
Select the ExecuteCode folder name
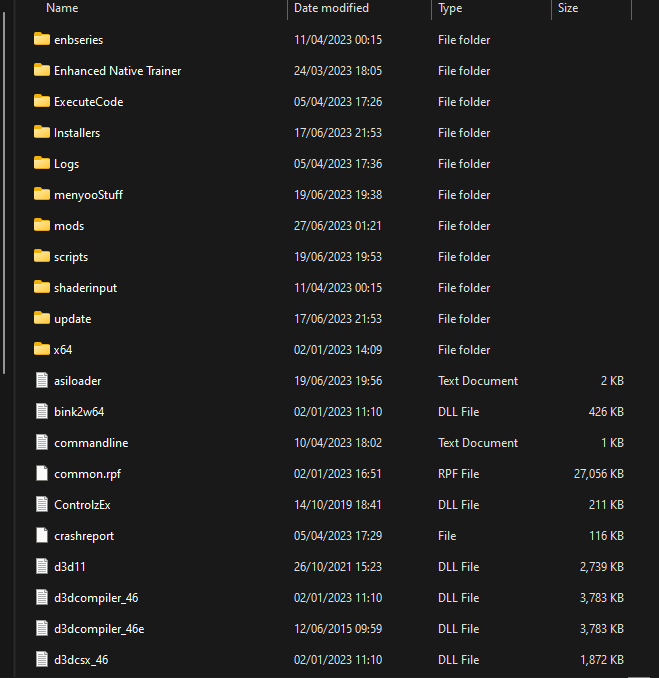(88, 102)
